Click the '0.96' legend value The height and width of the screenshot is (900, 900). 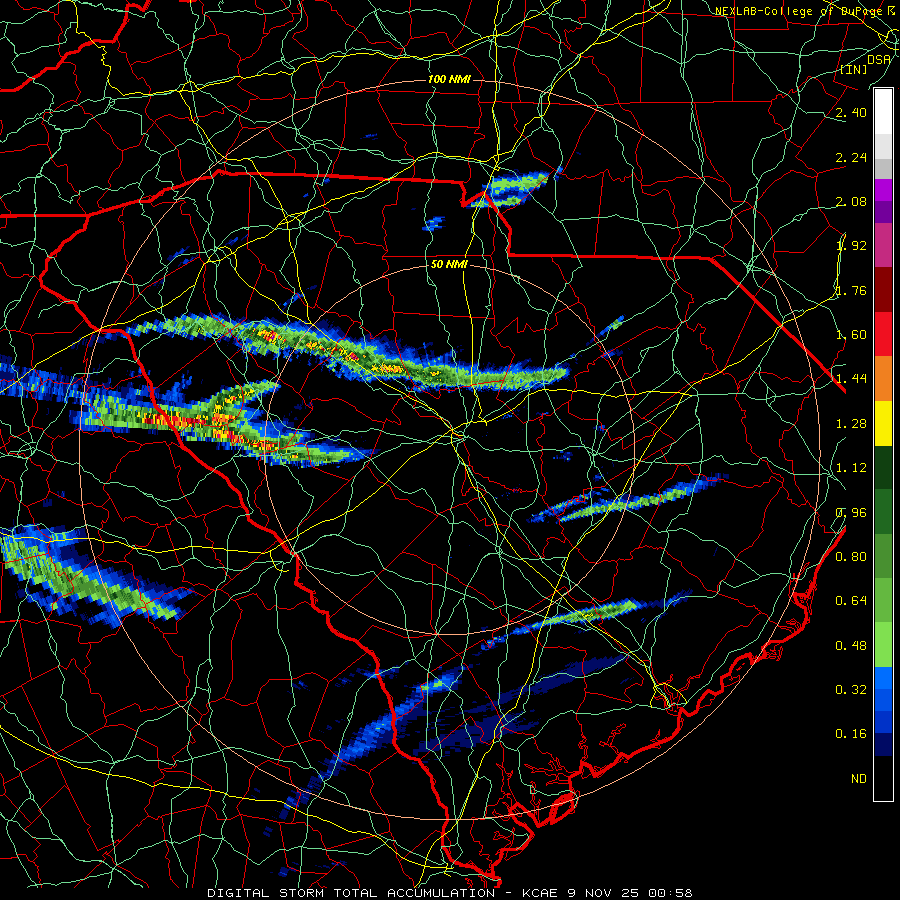(x=851, y=513)
